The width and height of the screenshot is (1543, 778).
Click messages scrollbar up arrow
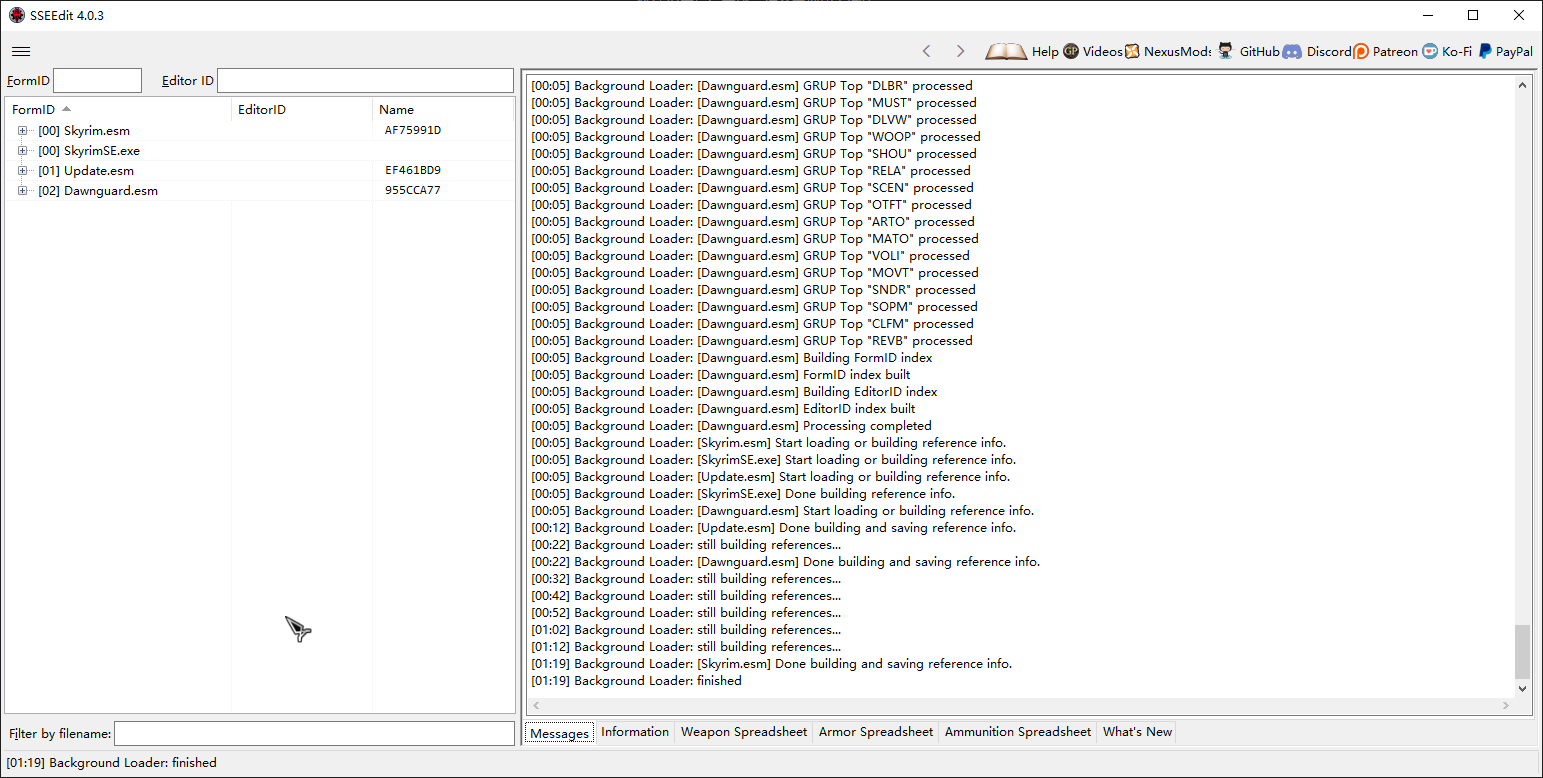(x=1523, y=85)
